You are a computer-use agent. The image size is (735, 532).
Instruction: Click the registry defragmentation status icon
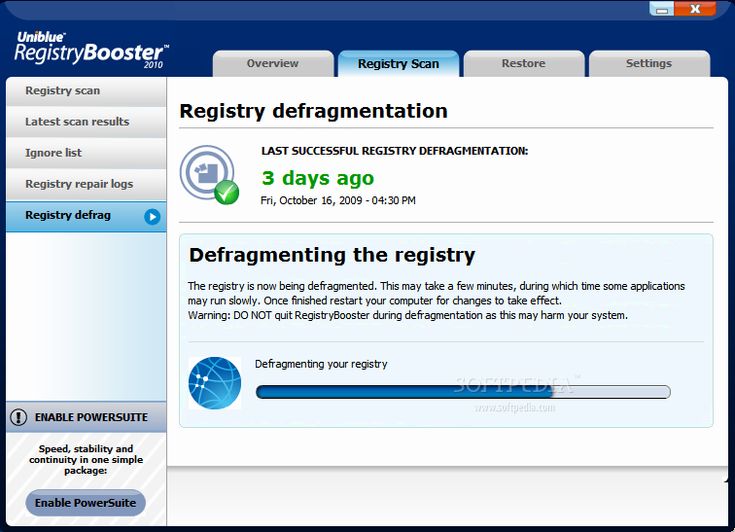coord(207,172)
